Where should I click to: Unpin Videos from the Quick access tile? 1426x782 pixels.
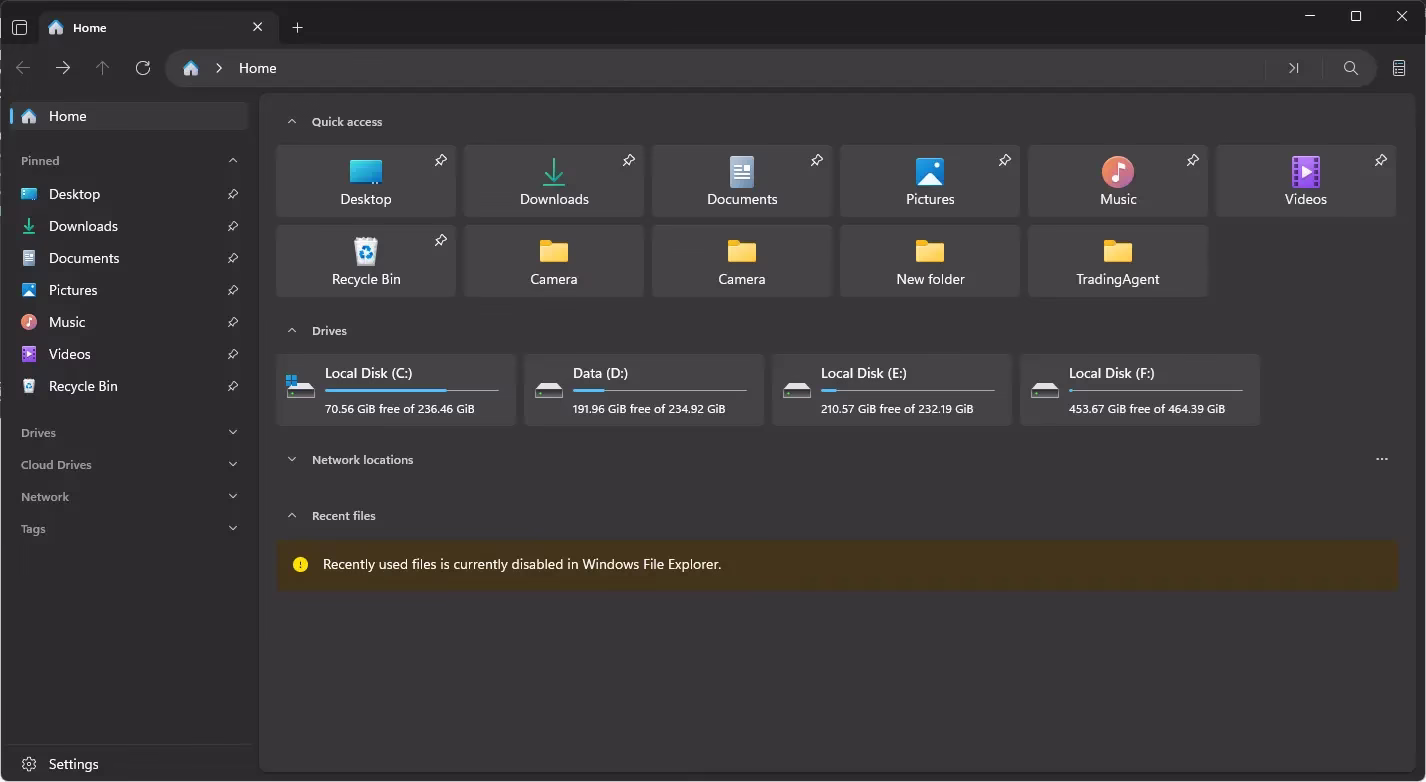(x=1380, y=160)
